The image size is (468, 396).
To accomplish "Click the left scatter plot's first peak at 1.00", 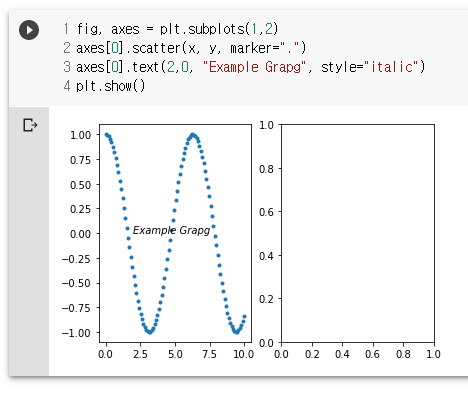I will [107, 135].
